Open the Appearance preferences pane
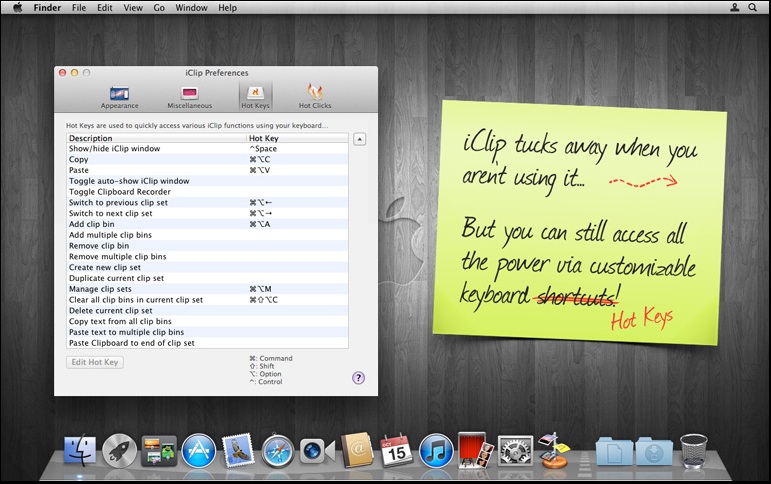 (x=119, y=96)
